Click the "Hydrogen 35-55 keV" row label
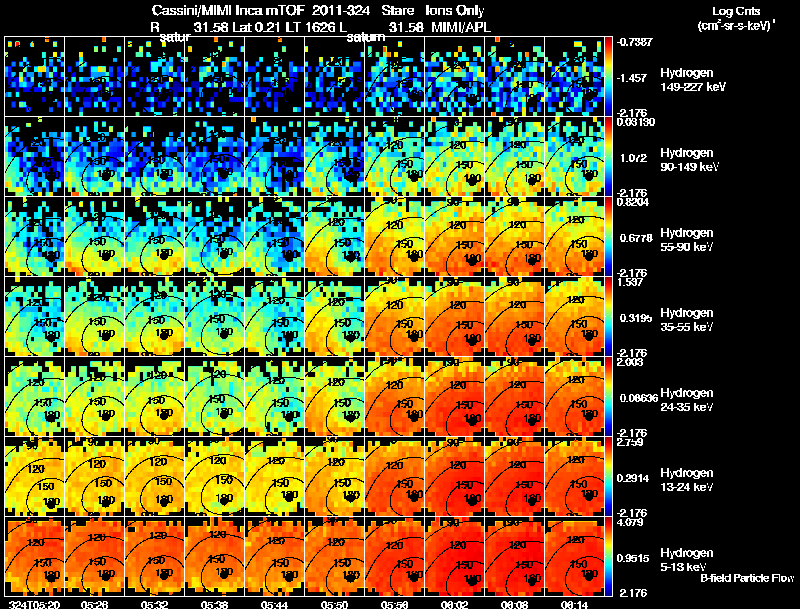 pos(687,320)
